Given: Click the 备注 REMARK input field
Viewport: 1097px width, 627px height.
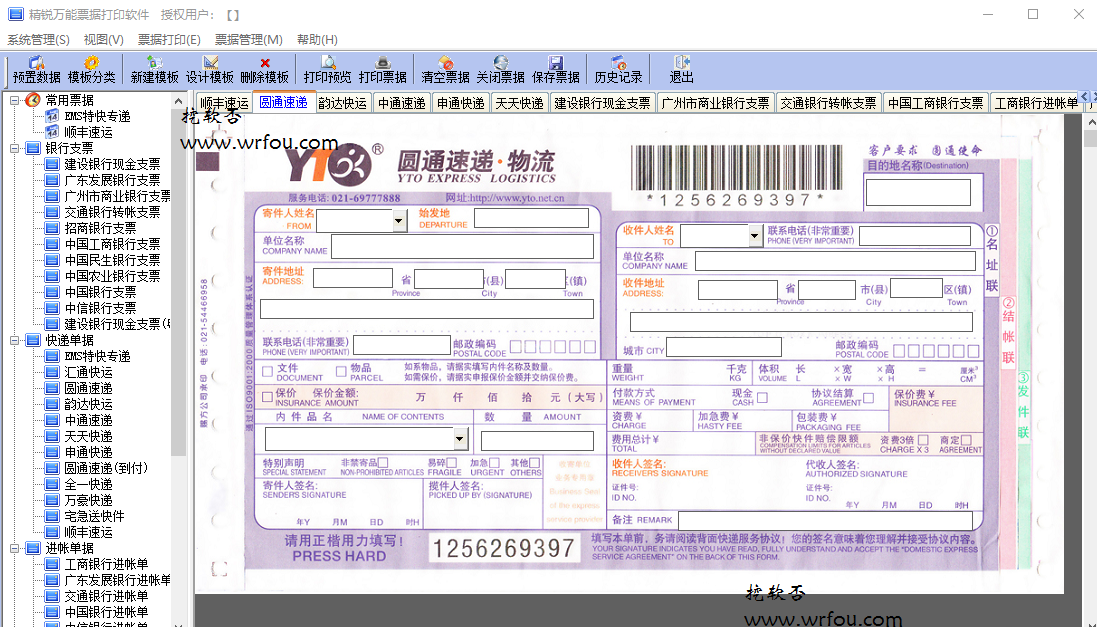Looking at the screenshot, I should 826,521.
